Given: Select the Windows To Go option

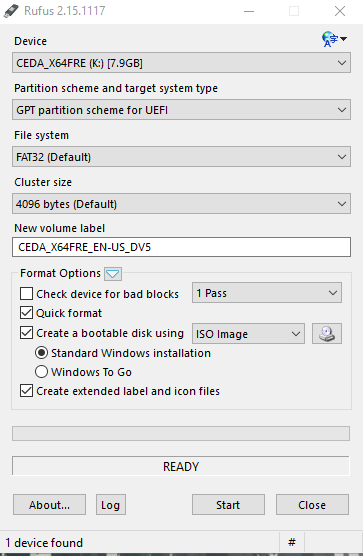Looking at the screenshot, I should 41,372.
